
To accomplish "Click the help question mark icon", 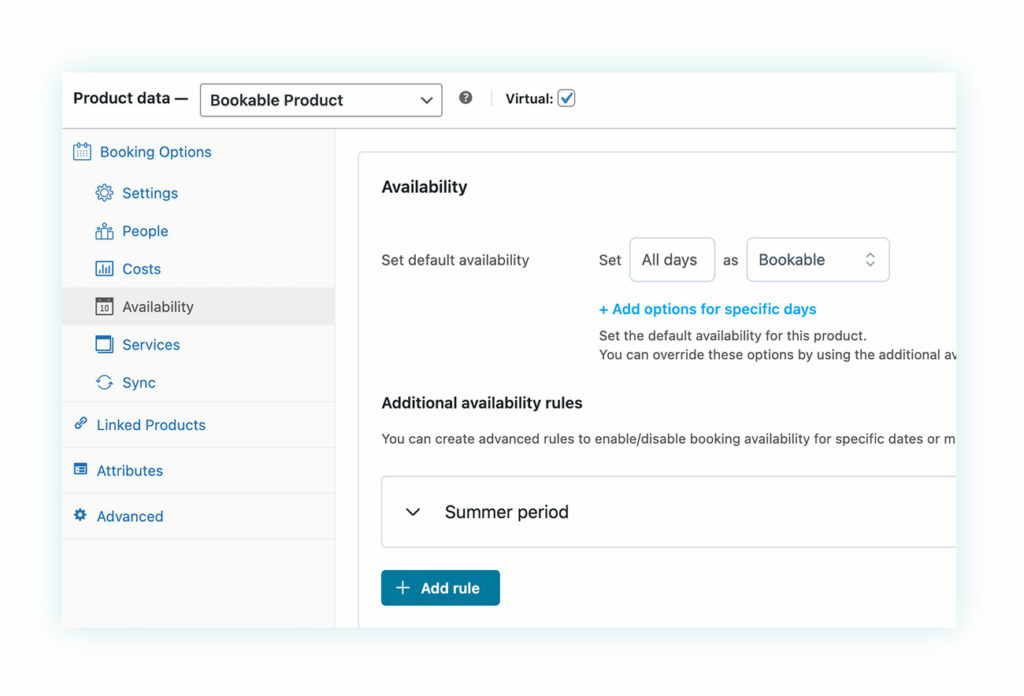I will pyautogui.click(x=466, y=98).
